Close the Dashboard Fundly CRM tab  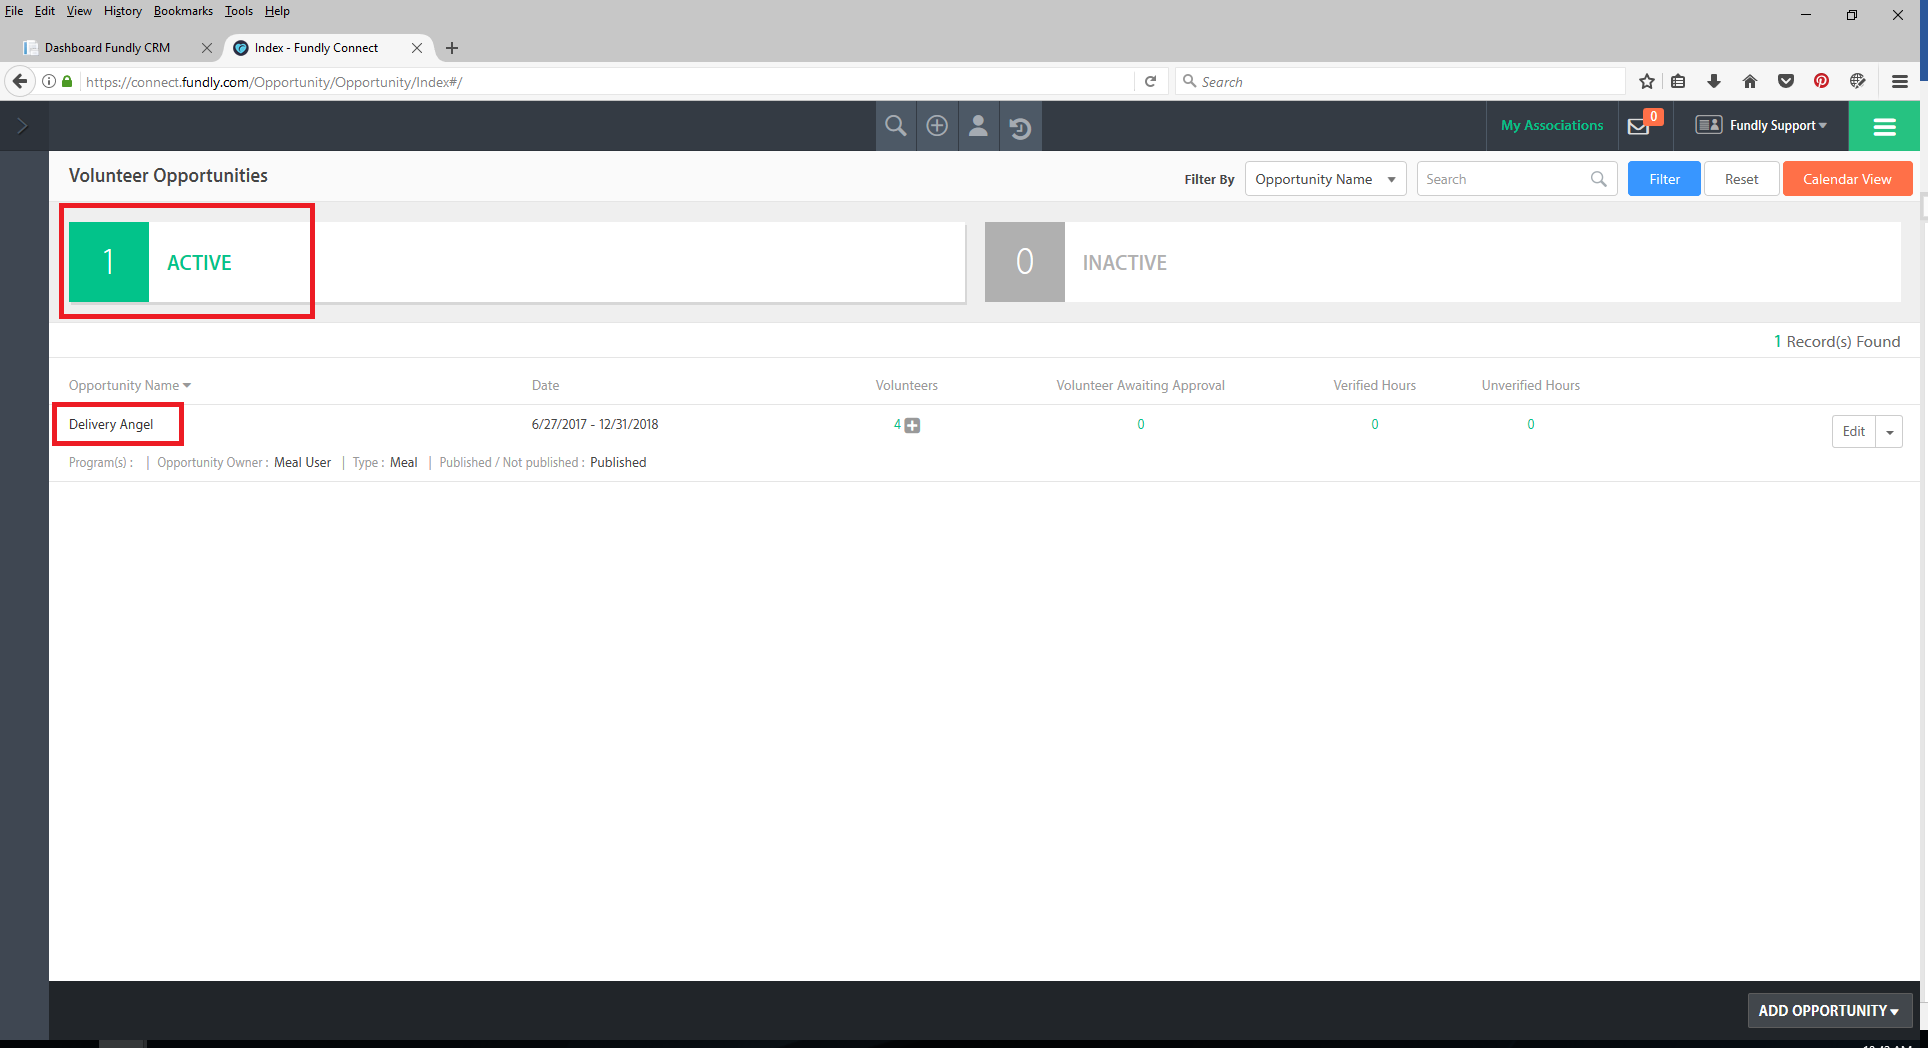(207, 48)
